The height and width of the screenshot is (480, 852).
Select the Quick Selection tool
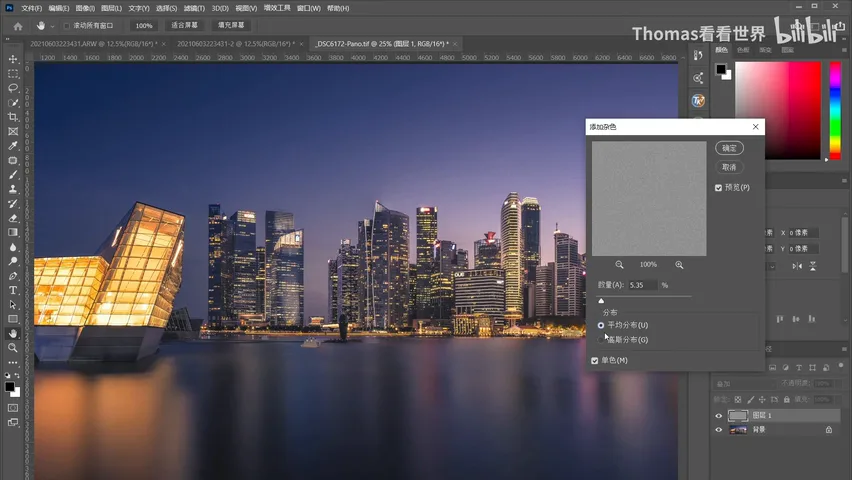[13, 103]
